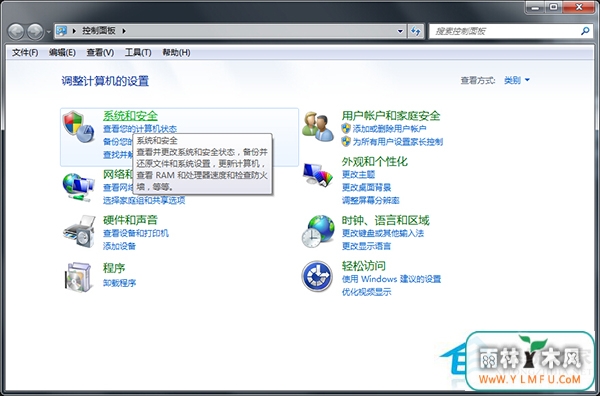Click 更改键盘或其他输入法 link
This screenshot has width=600, height=396.
pos(383,233)
